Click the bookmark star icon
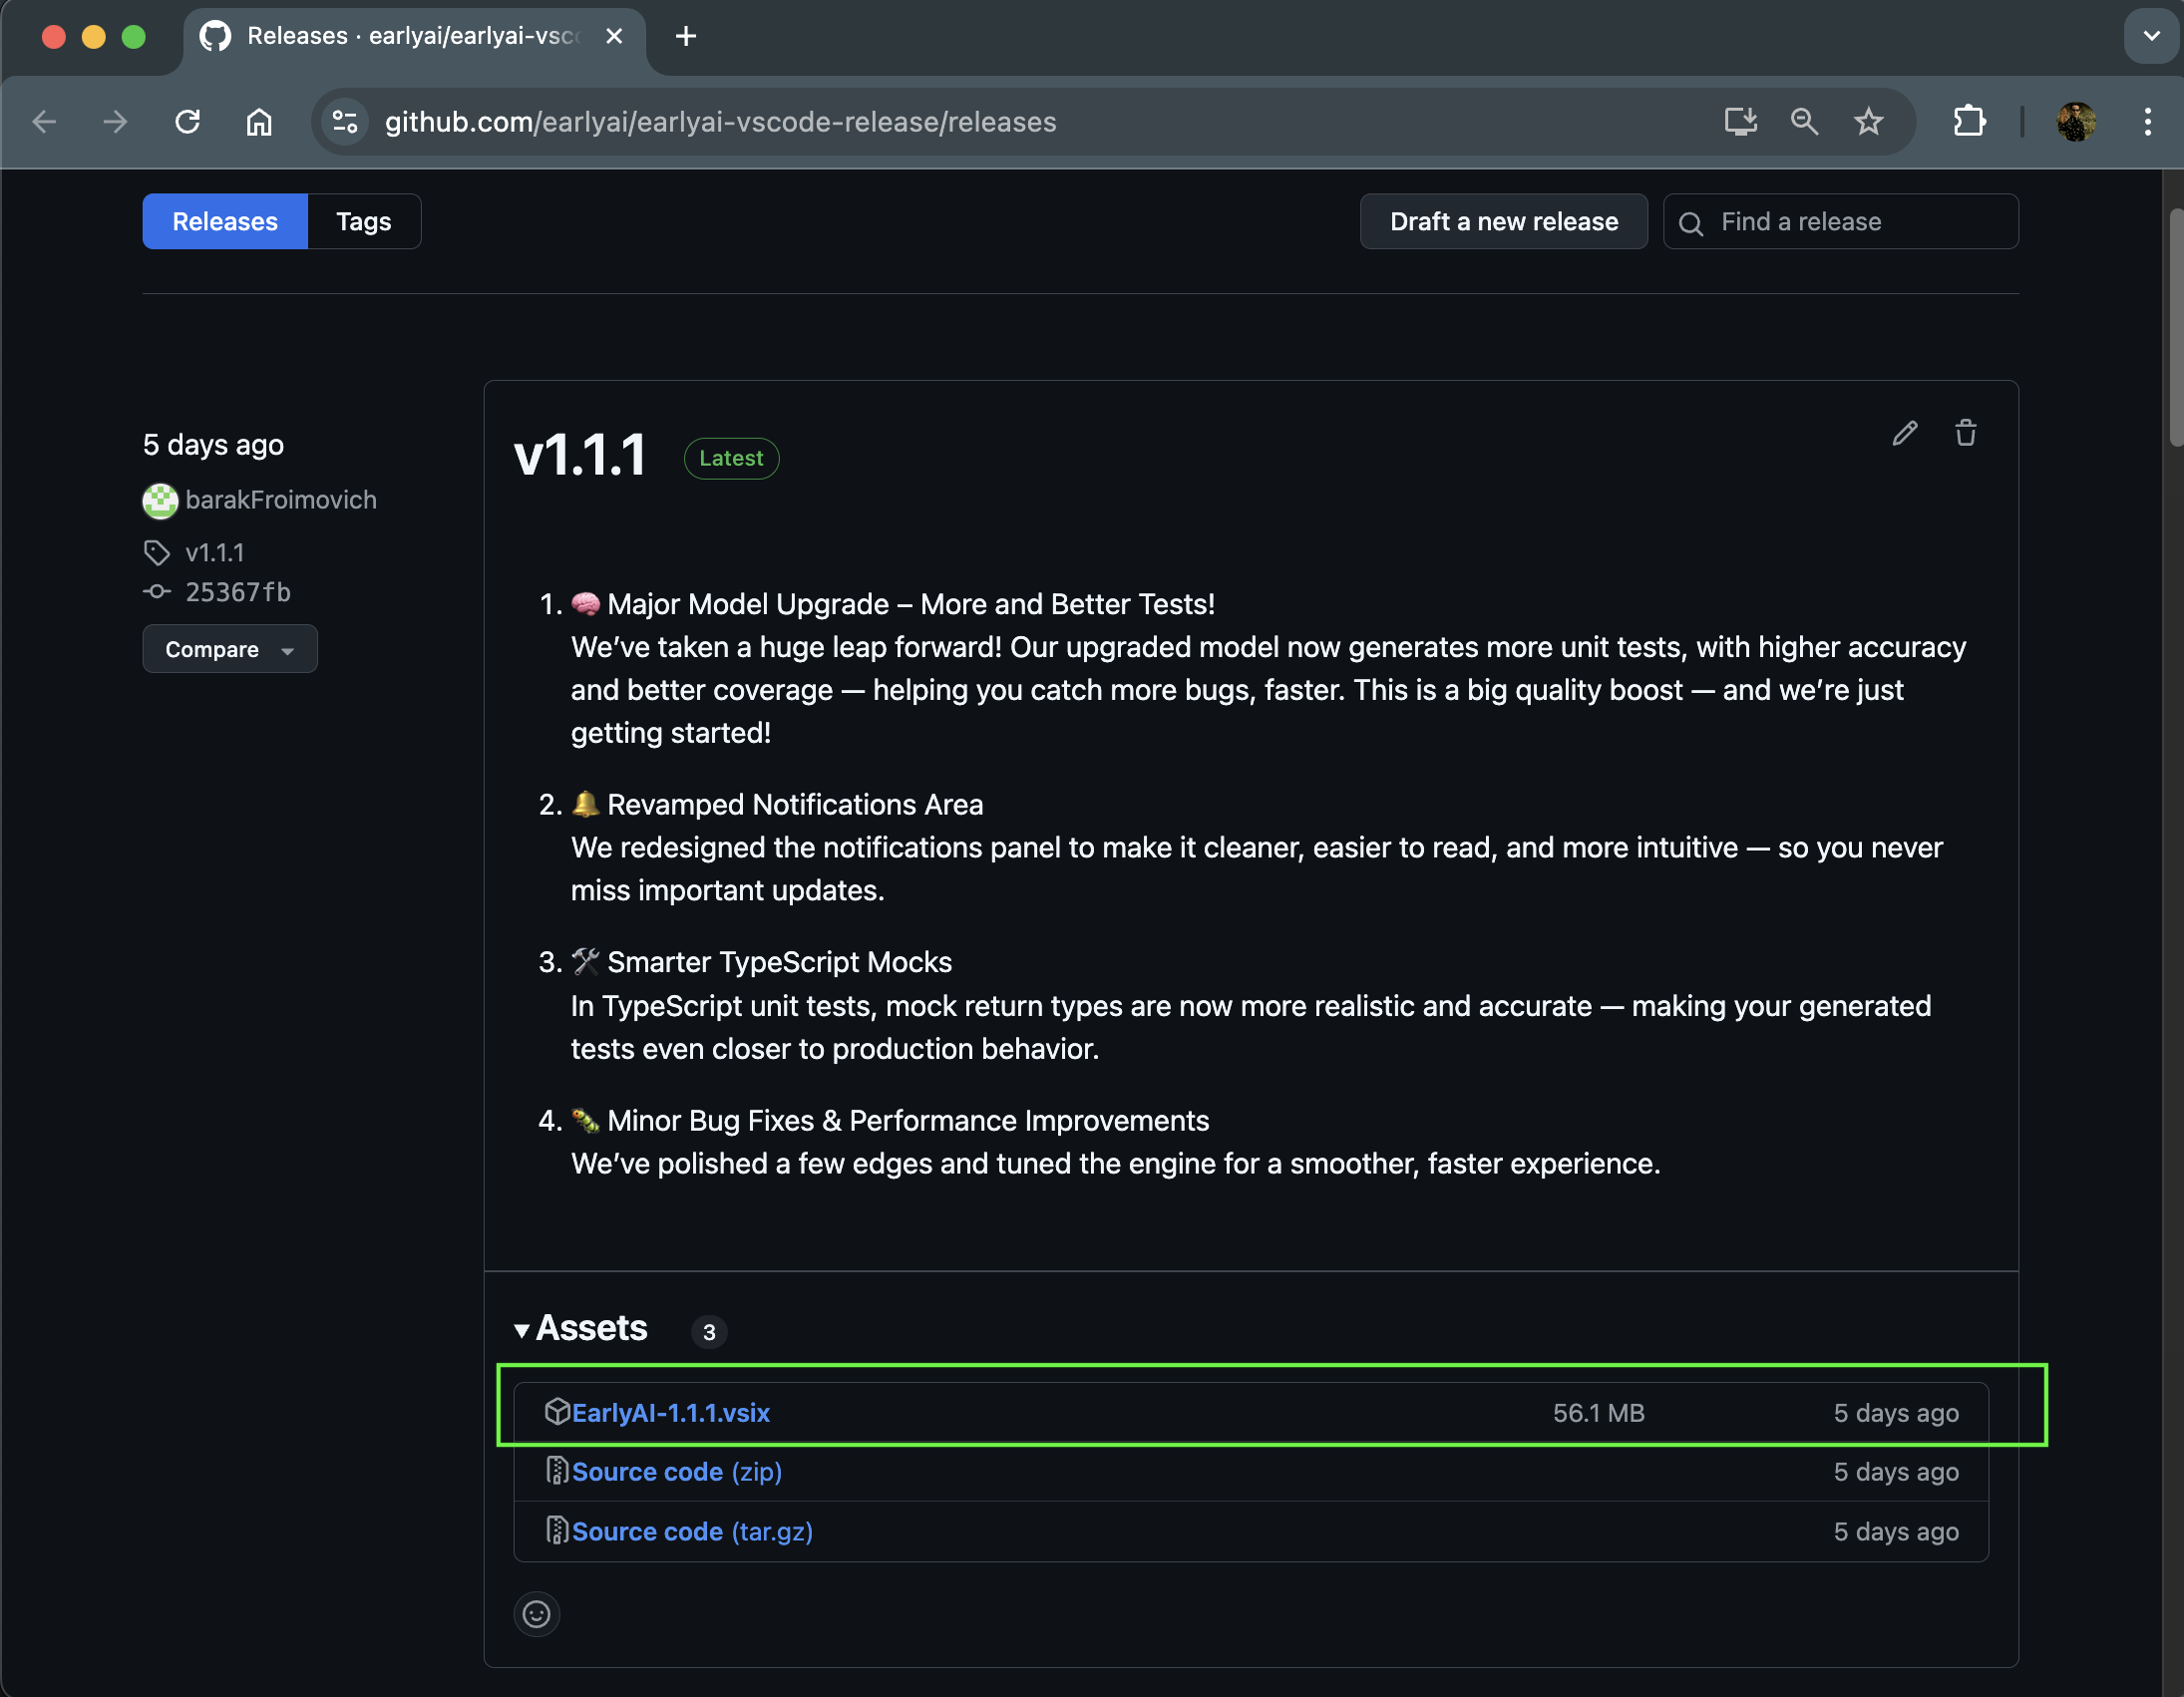2184x1697 pixels. [x=1867, y=122]
